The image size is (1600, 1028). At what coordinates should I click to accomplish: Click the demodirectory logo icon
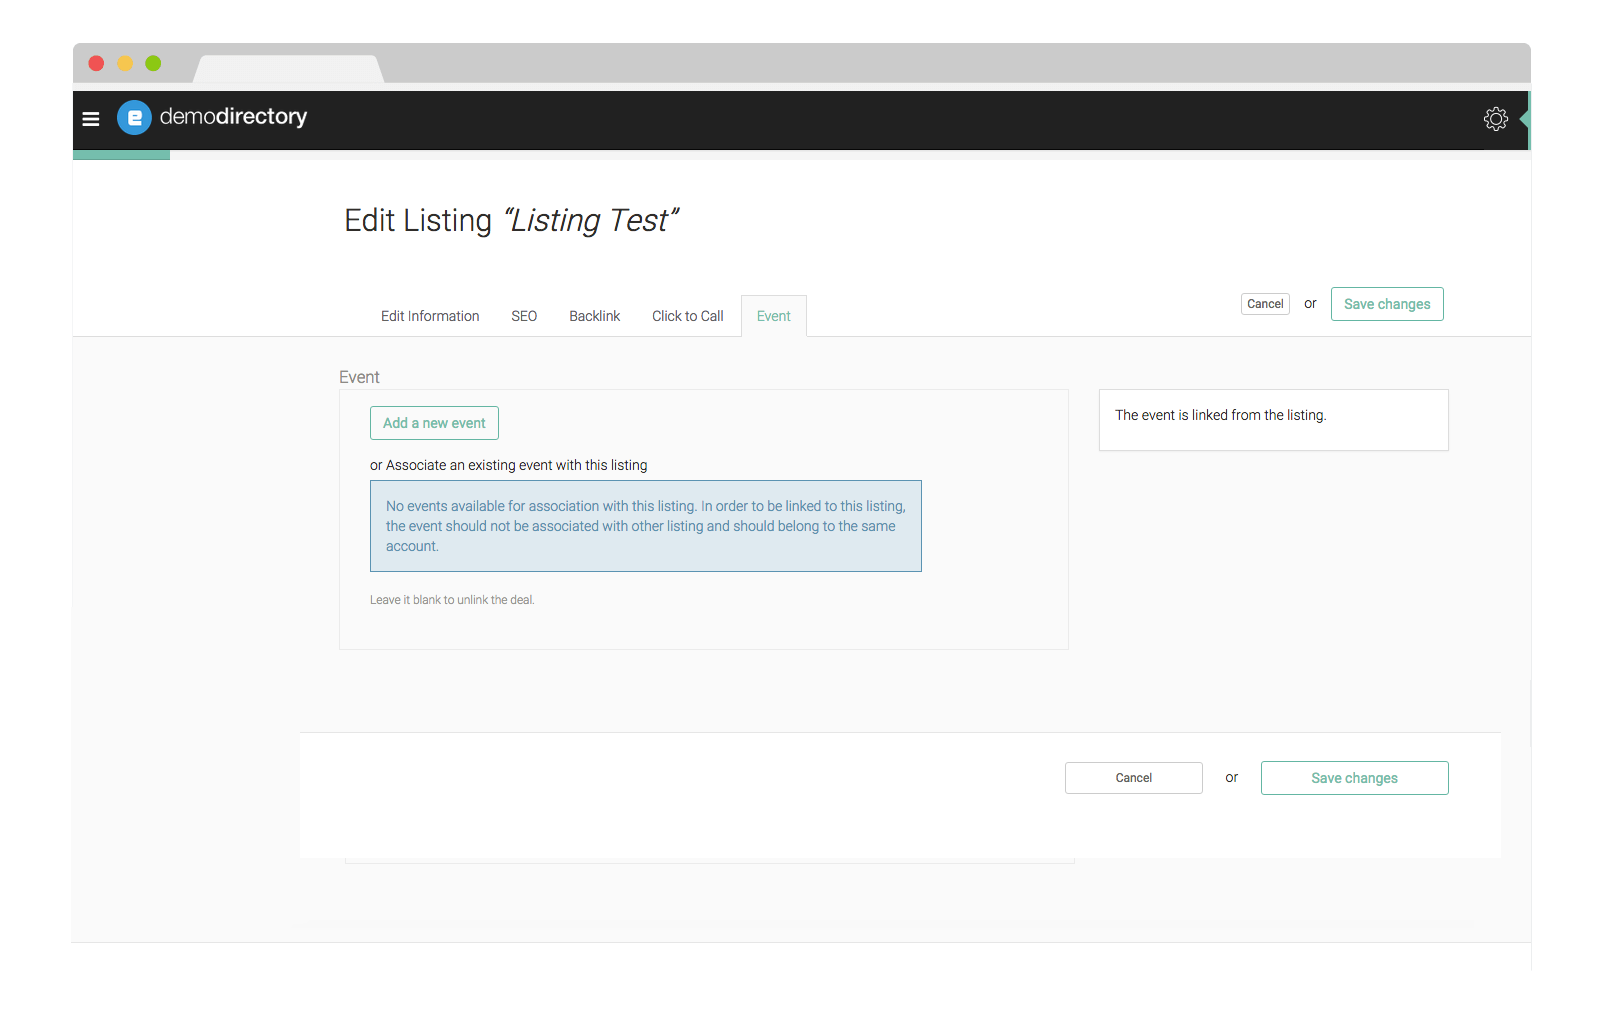pos(134,117)
